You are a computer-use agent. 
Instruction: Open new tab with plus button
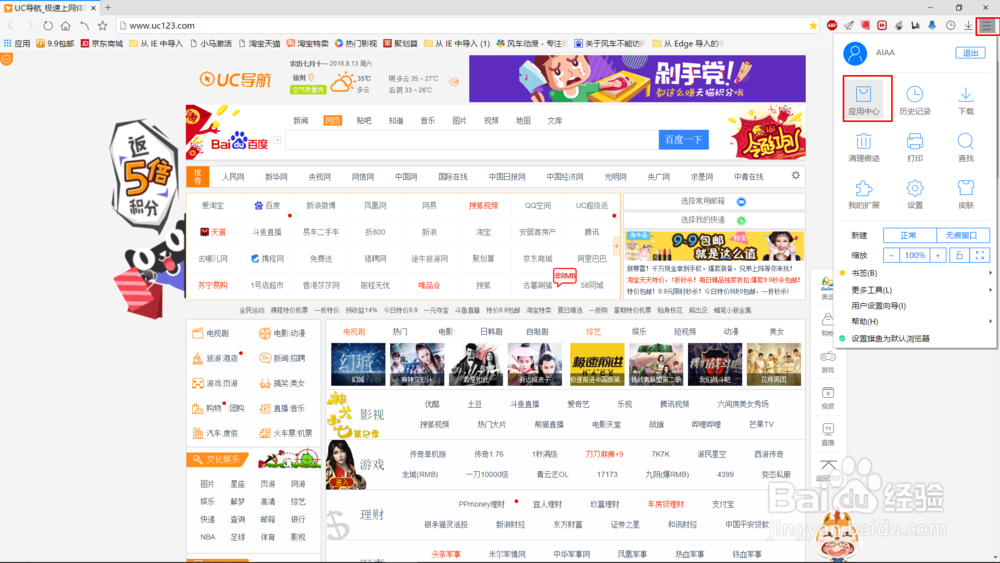coord(108,8)
